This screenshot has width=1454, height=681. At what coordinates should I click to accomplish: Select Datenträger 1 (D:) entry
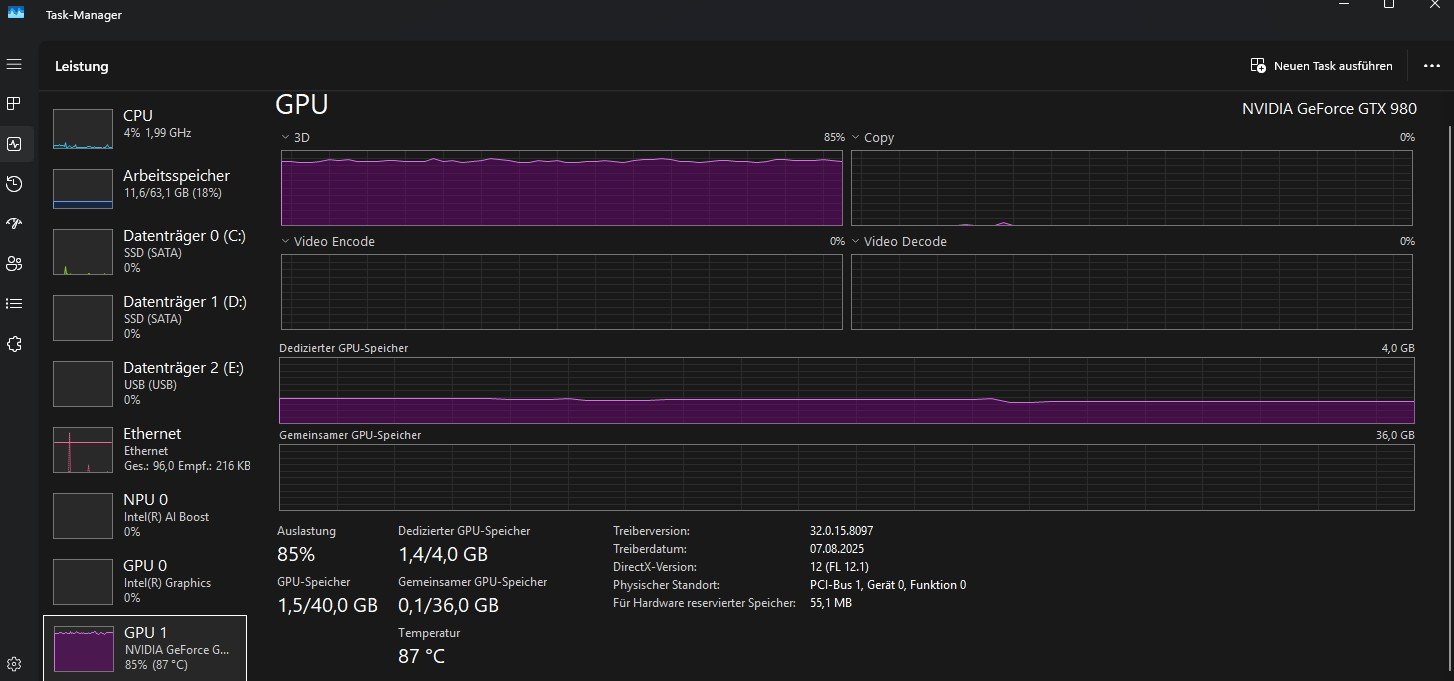click(145, 317)
